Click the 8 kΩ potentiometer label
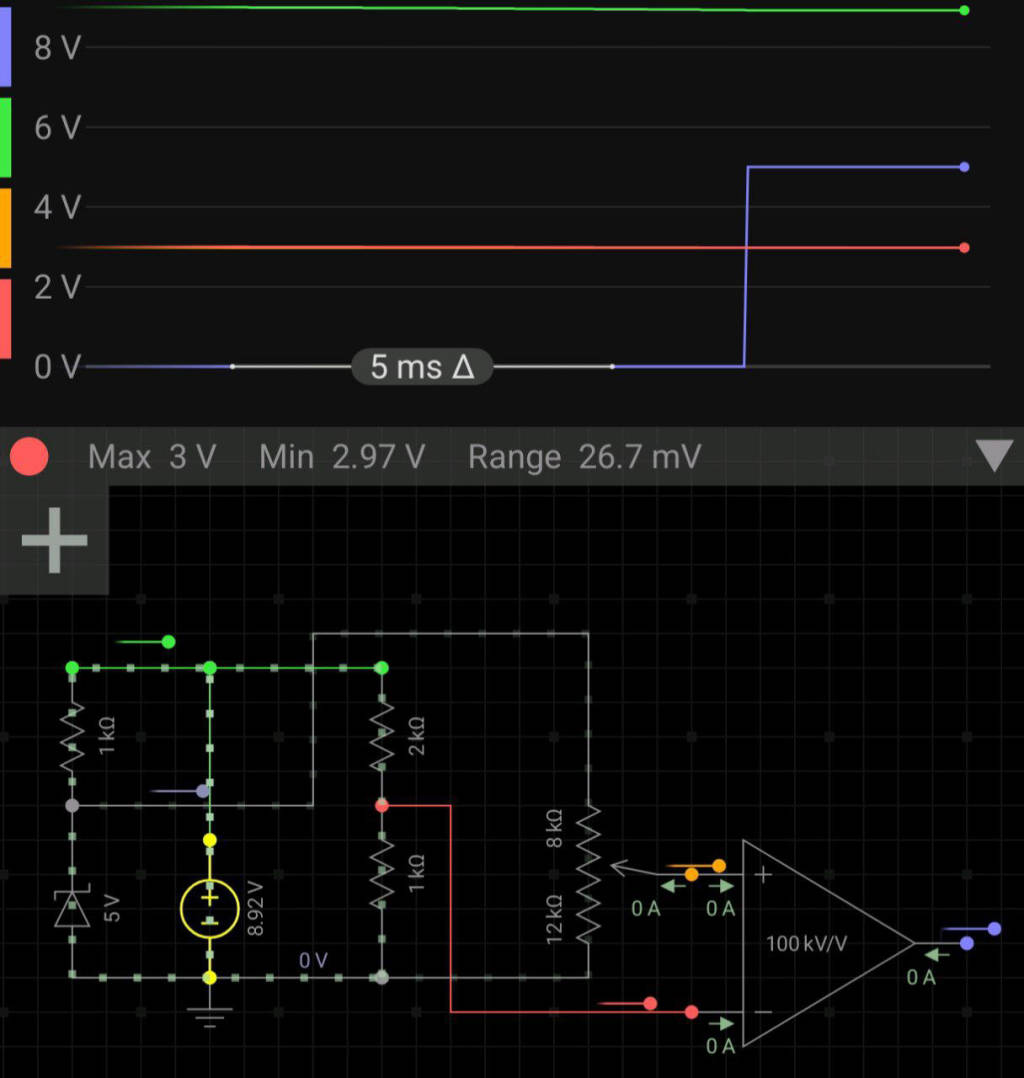The width and height of the screenshot is (1024, 1078). pos(554,828)
